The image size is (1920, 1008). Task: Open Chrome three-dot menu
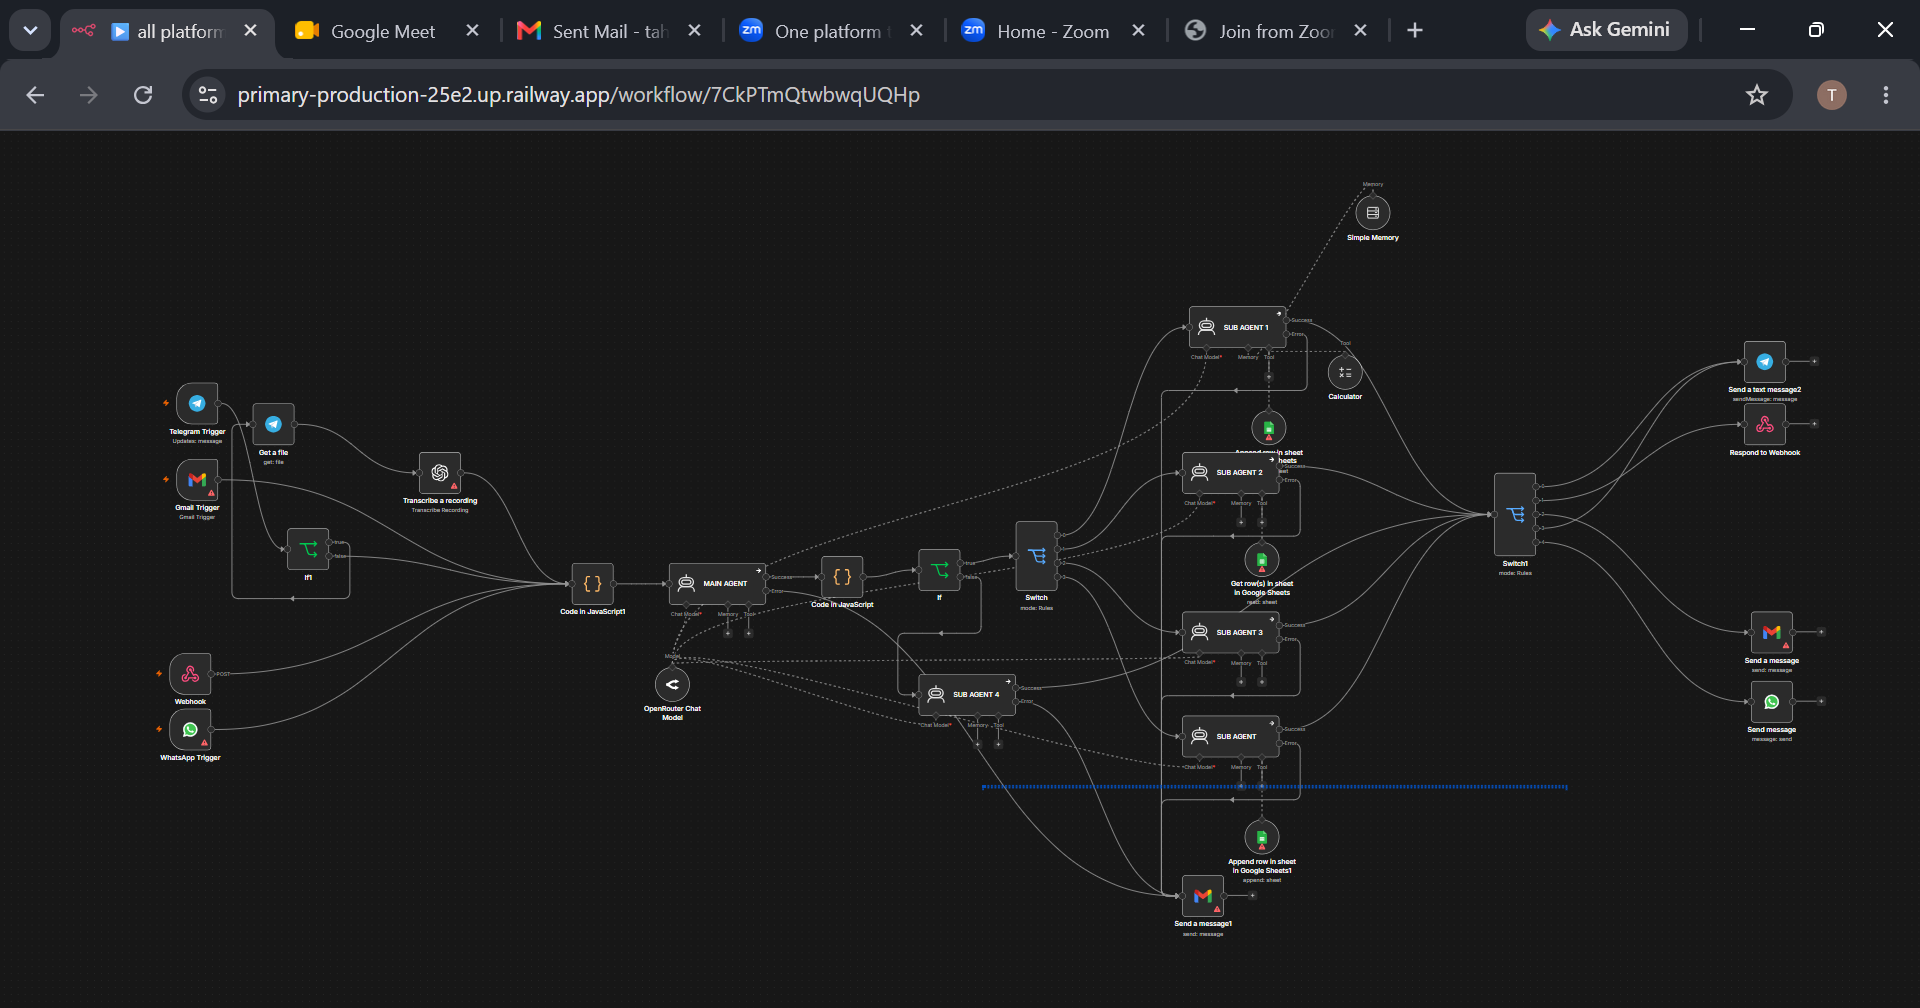pos(1886,95)
